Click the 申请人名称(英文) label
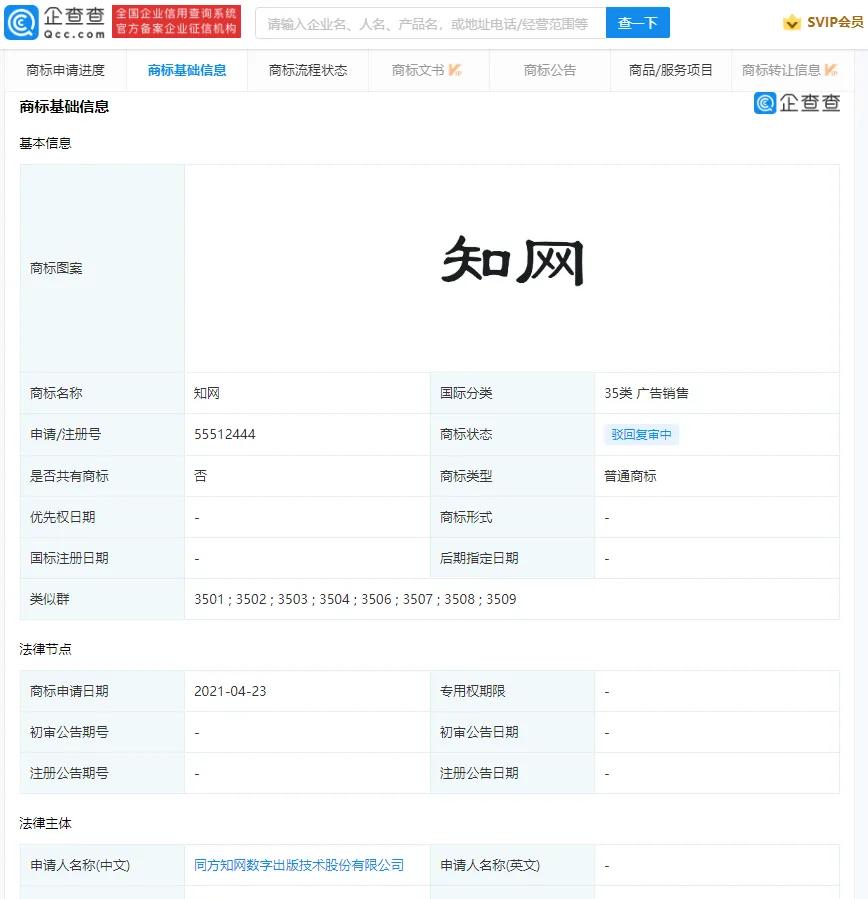This screenshot has width=868, height=899. pyautogui.click(x=490, y=865)
